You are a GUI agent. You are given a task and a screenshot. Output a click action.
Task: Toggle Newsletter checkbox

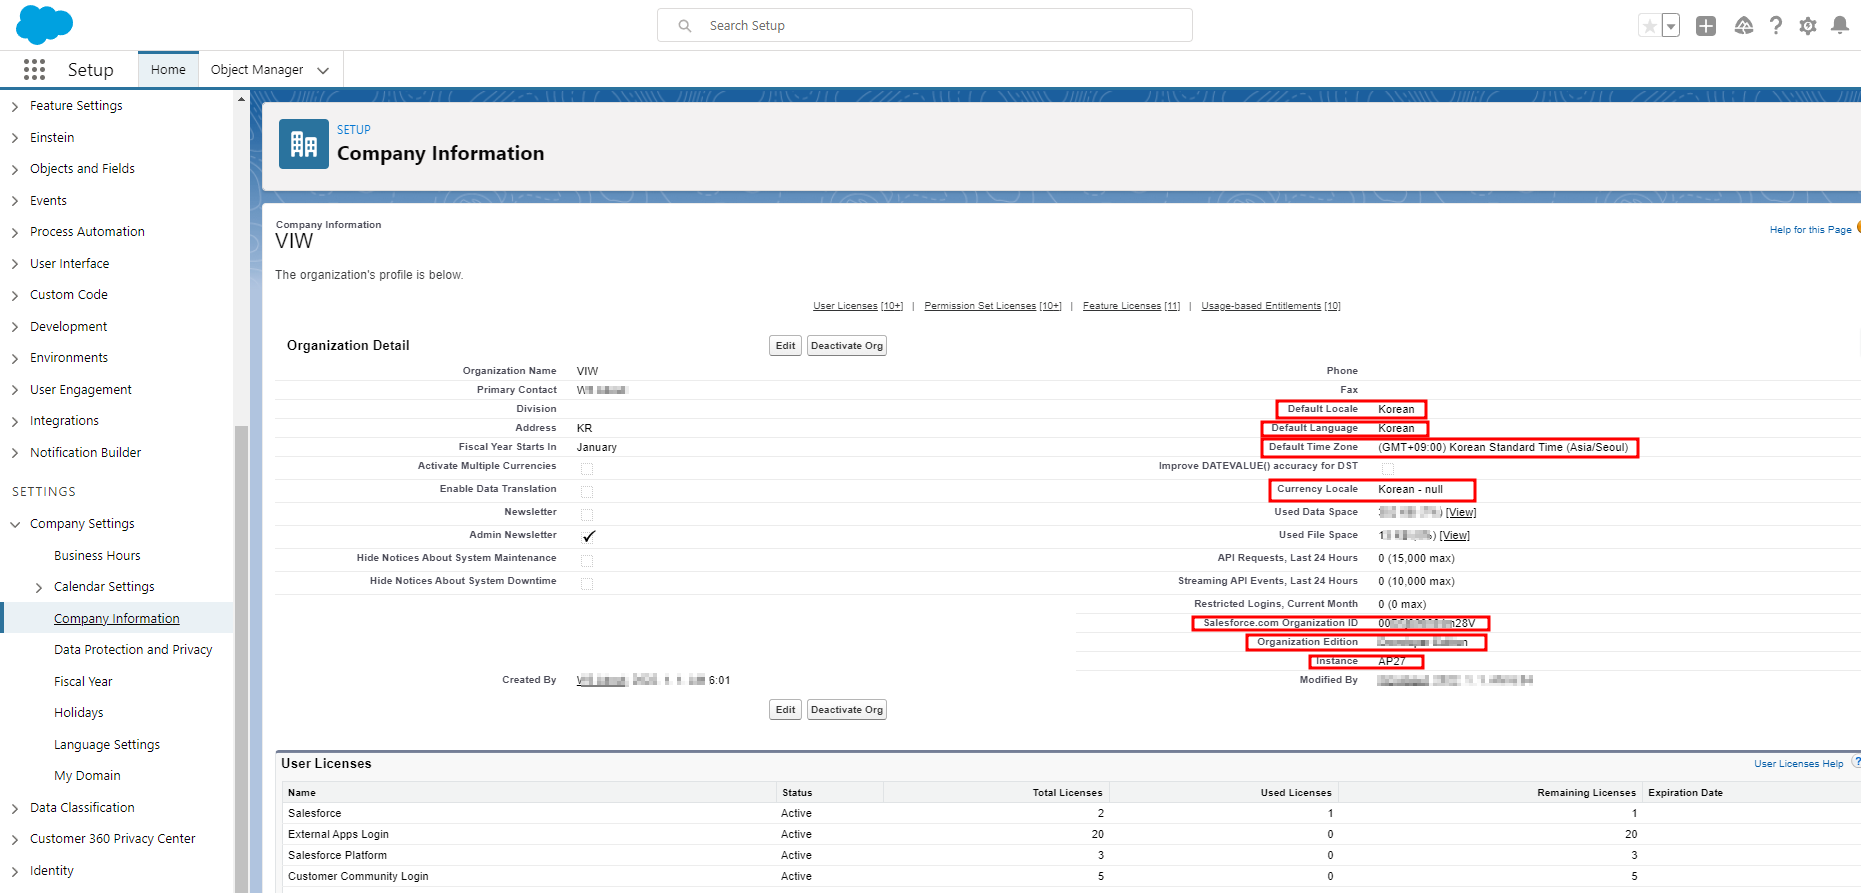(x=587, y=514)
